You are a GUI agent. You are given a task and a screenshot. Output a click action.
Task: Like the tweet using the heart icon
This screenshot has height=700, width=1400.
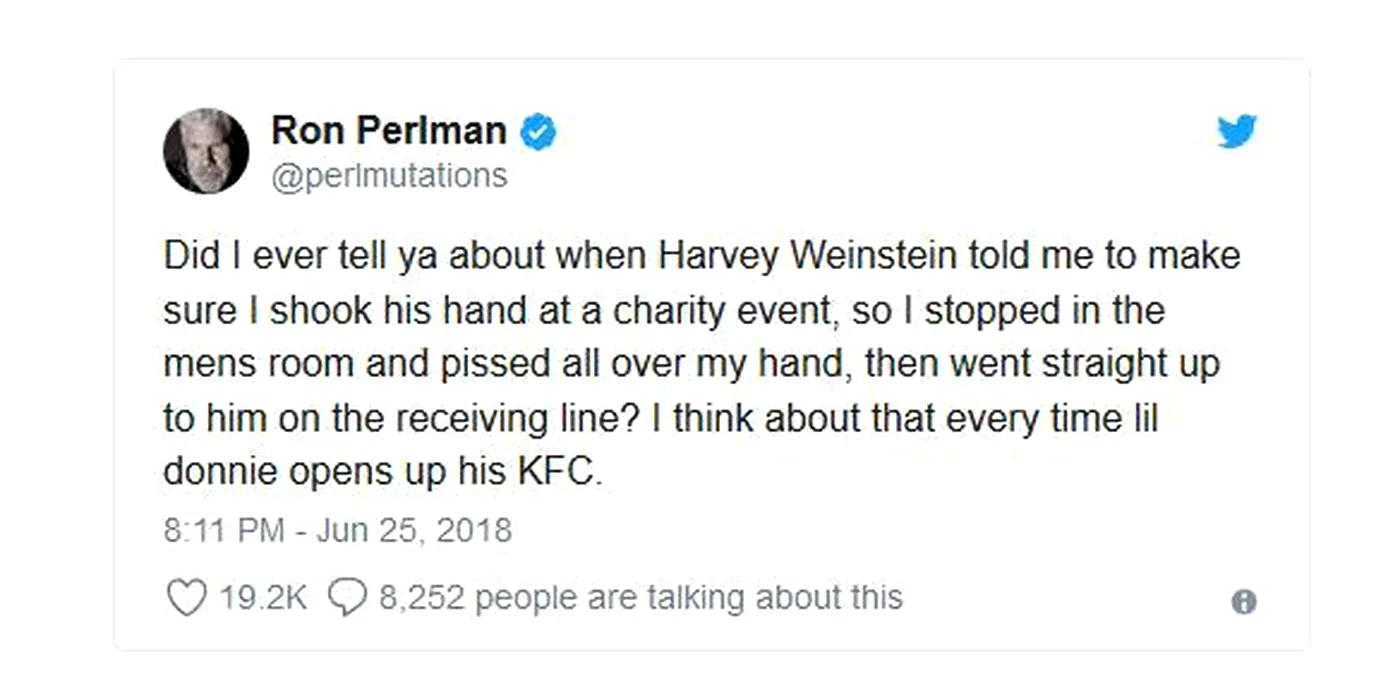(x=185, y=598)
